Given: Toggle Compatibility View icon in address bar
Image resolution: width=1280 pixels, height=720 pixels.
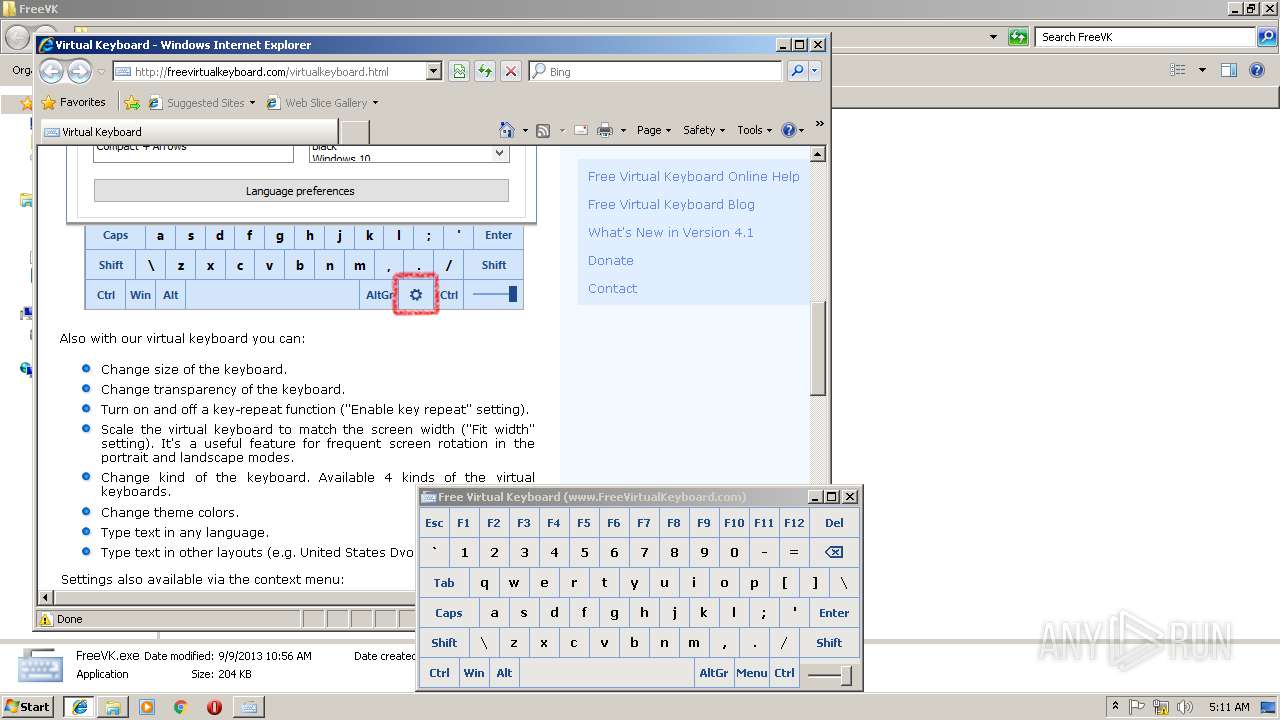Looking at the screenshot, I should pos(459,71).
